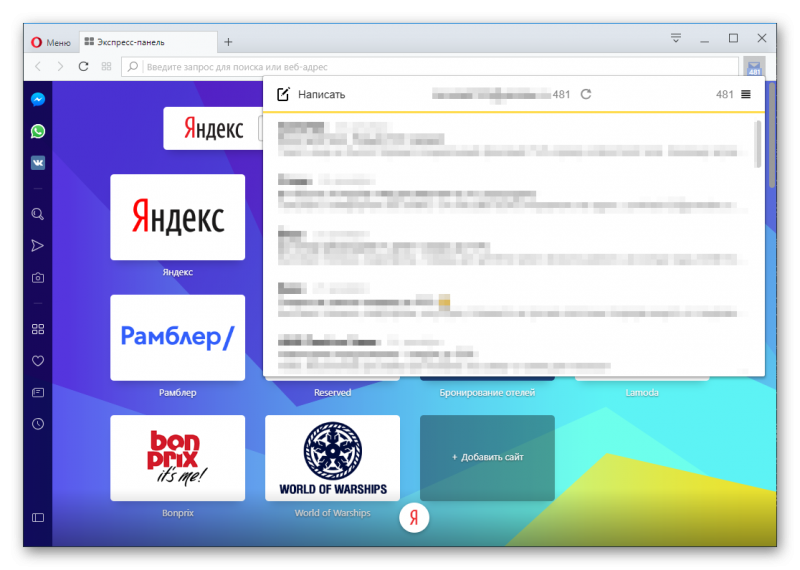Click the Lamoda tile label

point(642,392)
